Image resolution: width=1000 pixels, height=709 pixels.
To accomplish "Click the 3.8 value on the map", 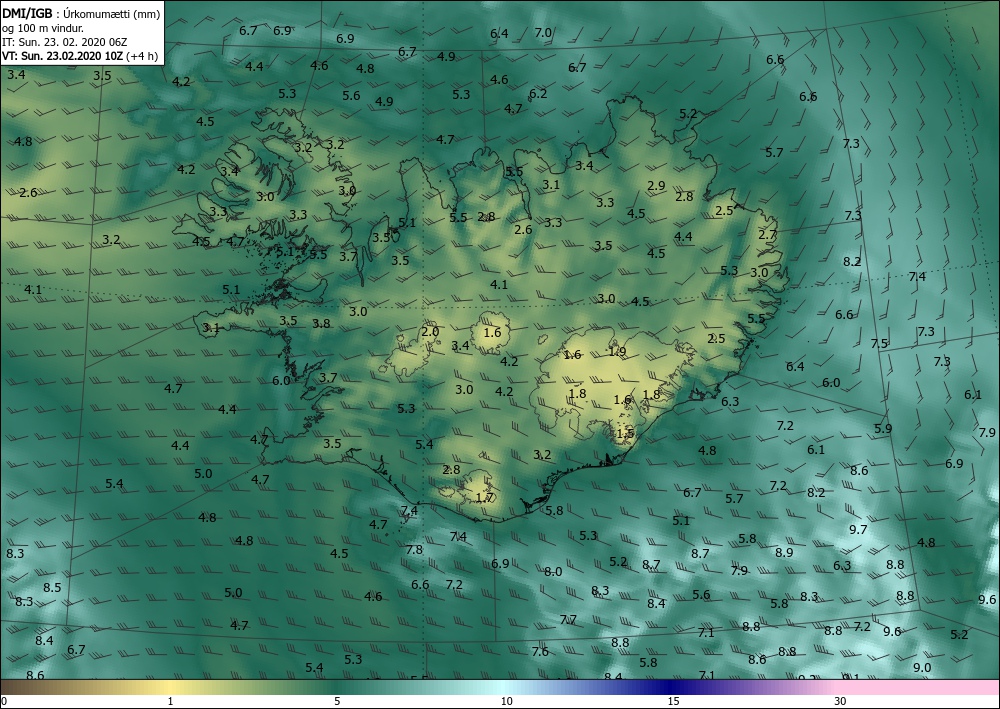I will coord(321,323).
